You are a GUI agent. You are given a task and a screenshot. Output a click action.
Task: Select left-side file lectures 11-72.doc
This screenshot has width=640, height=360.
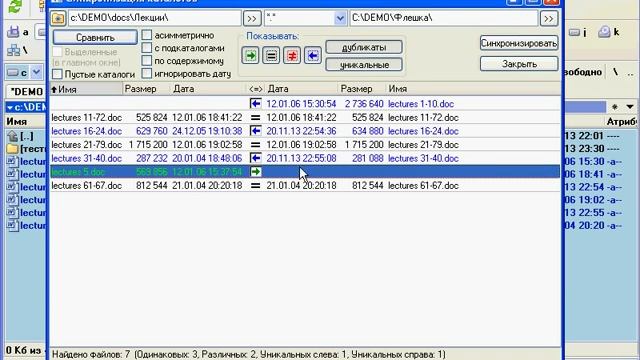click(87, 118)
